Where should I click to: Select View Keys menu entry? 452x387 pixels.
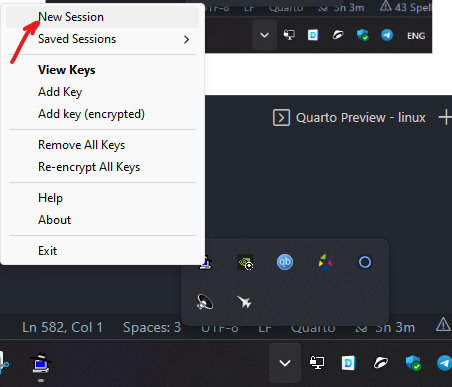coord(103,70)
